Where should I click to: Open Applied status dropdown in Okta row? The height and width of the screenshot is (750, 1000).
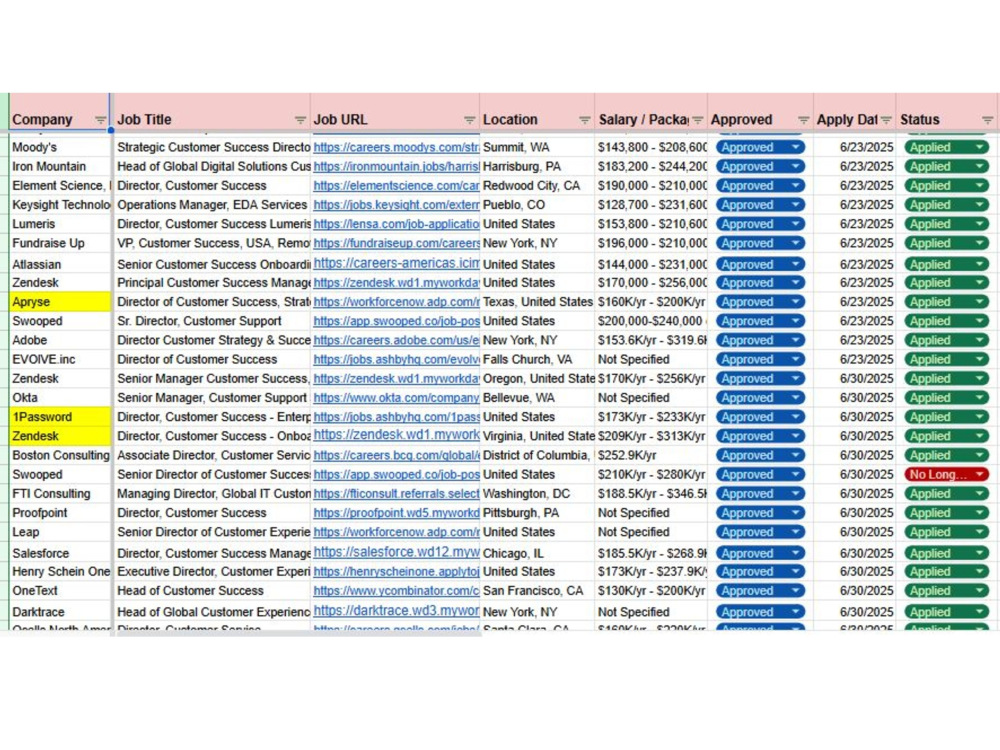[x=979, y=397]
